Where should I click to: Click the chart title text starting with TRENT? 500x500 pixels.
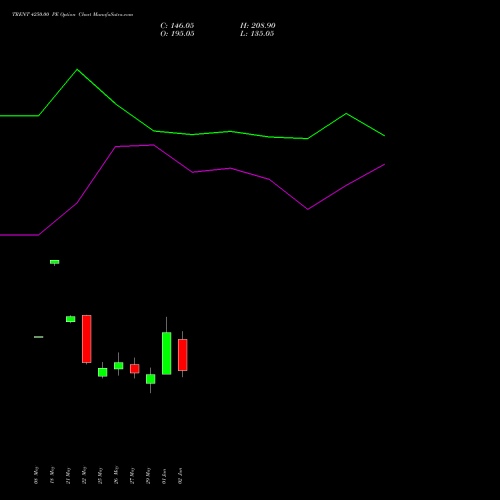pyautogui.click(x=72, y=14)
